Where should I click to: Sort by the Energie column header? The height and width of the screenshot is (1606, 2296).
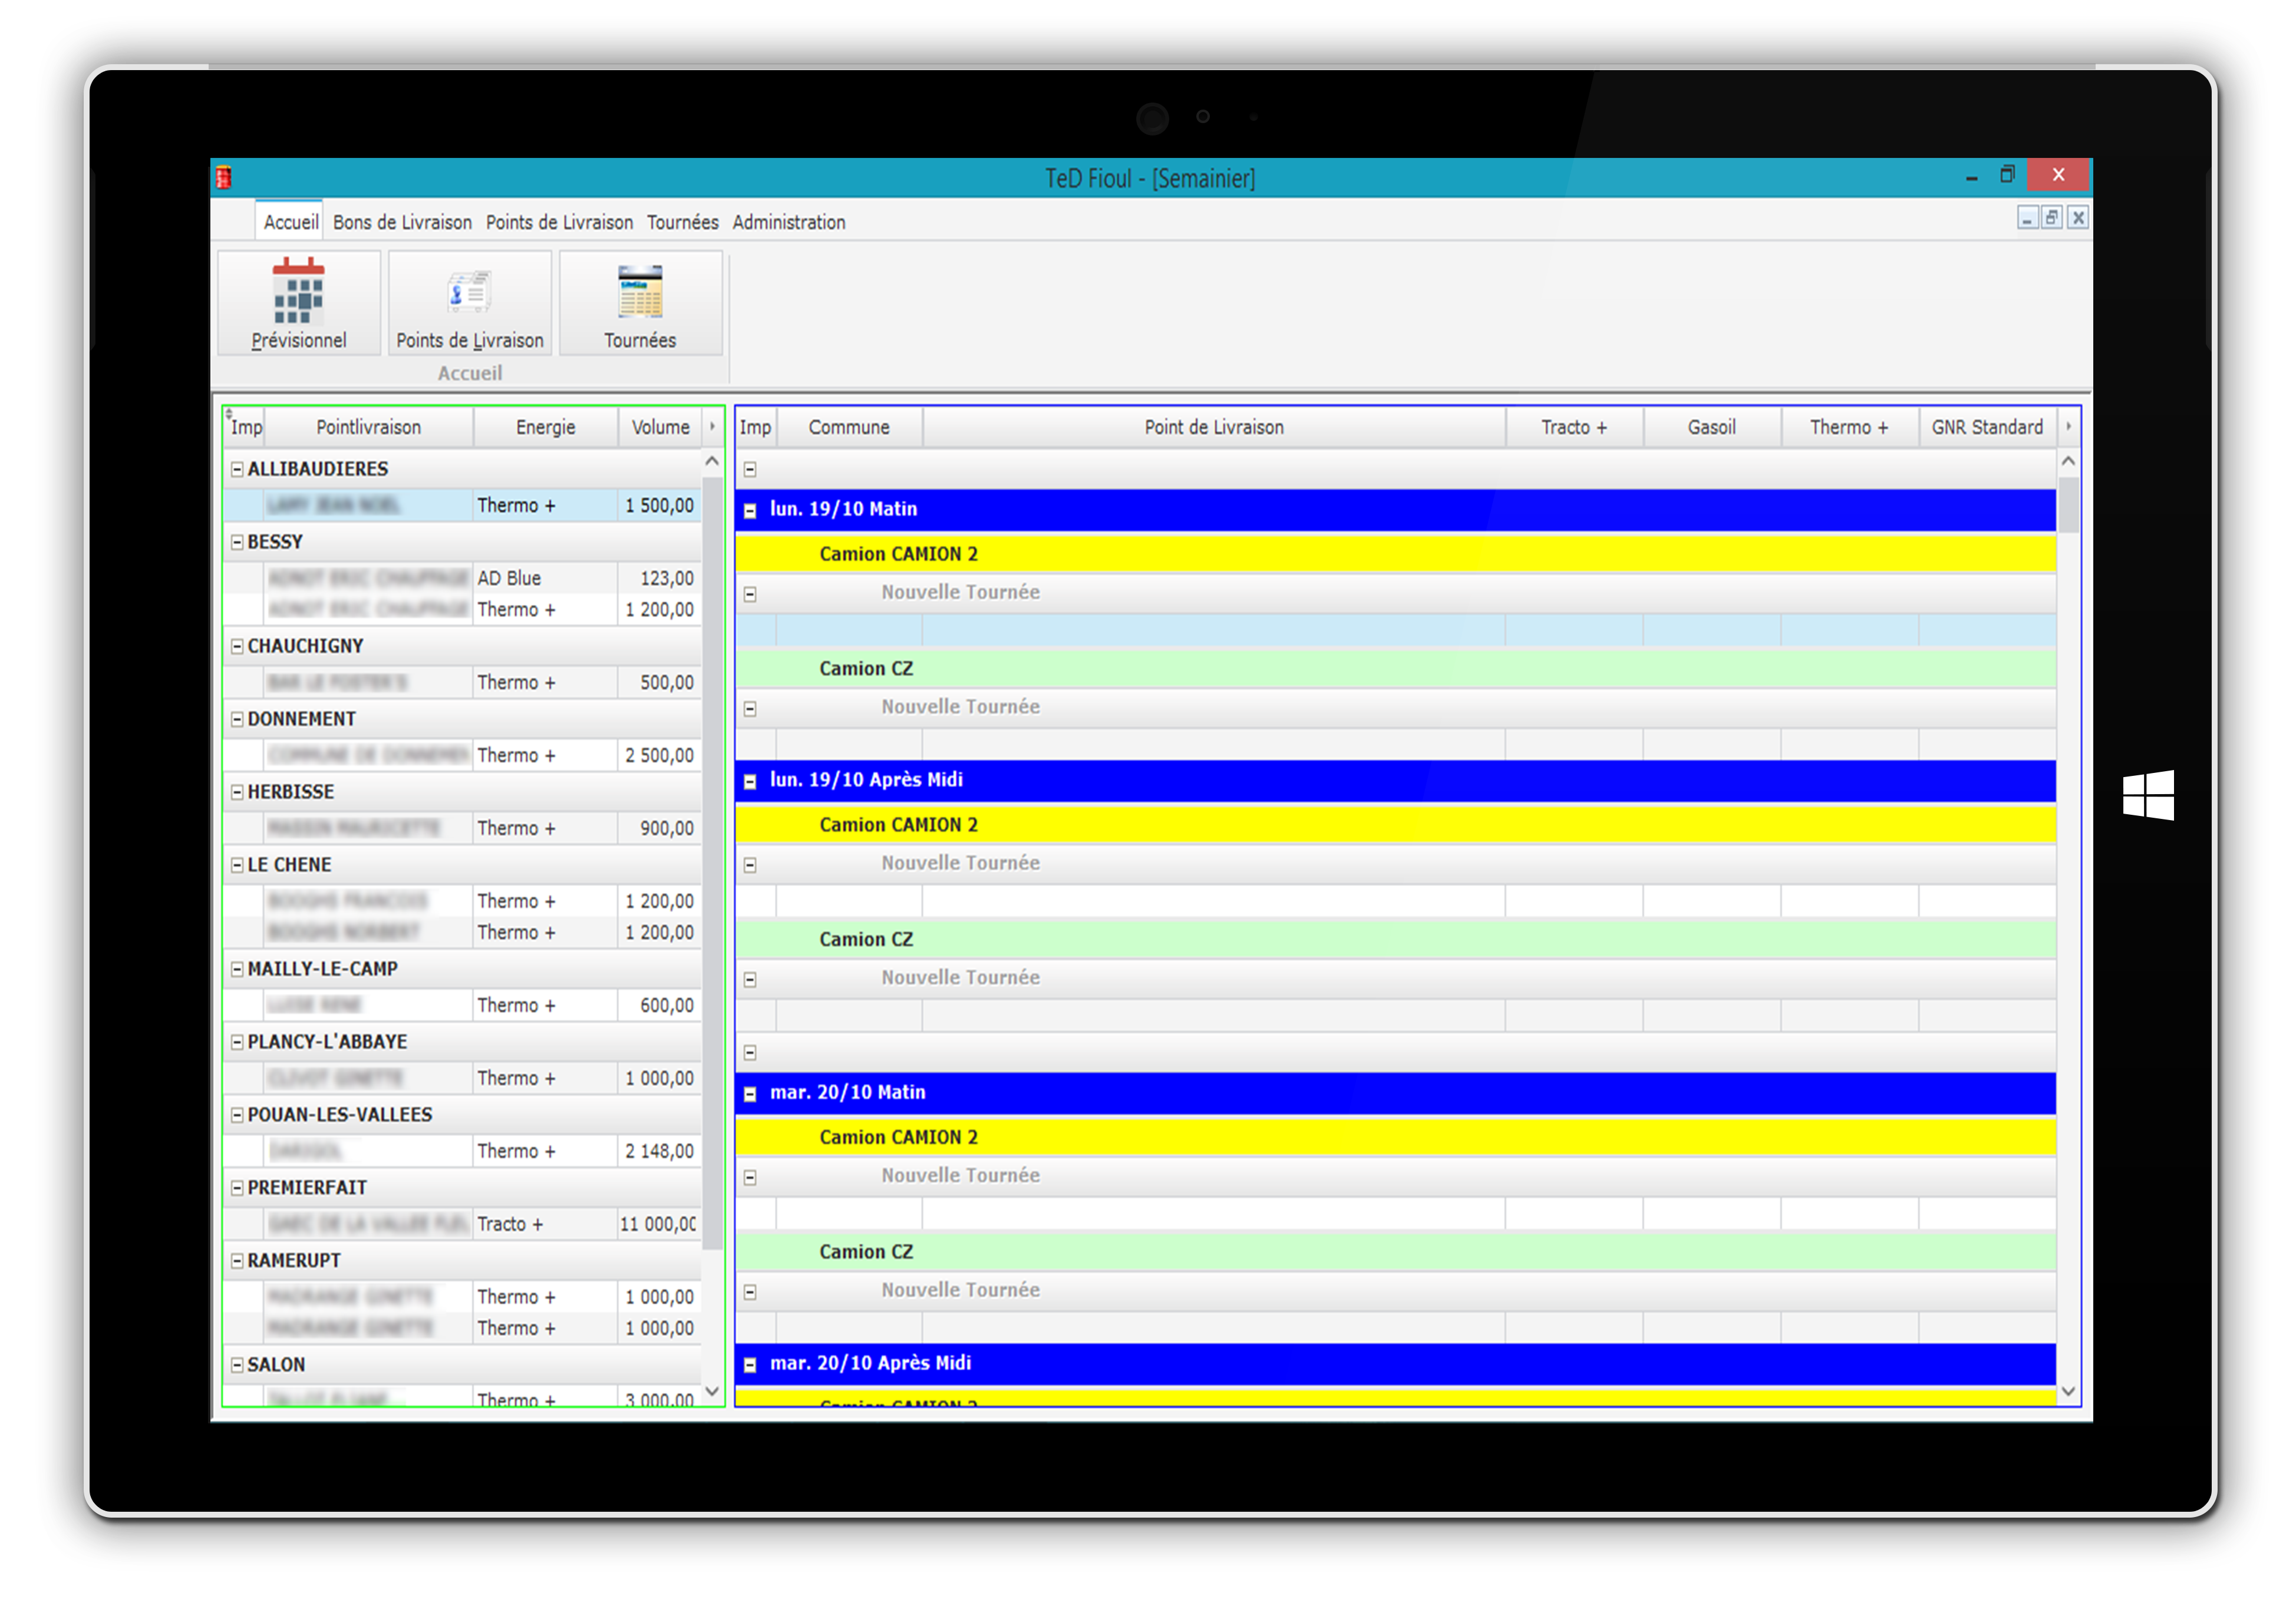tap(545, 427)
